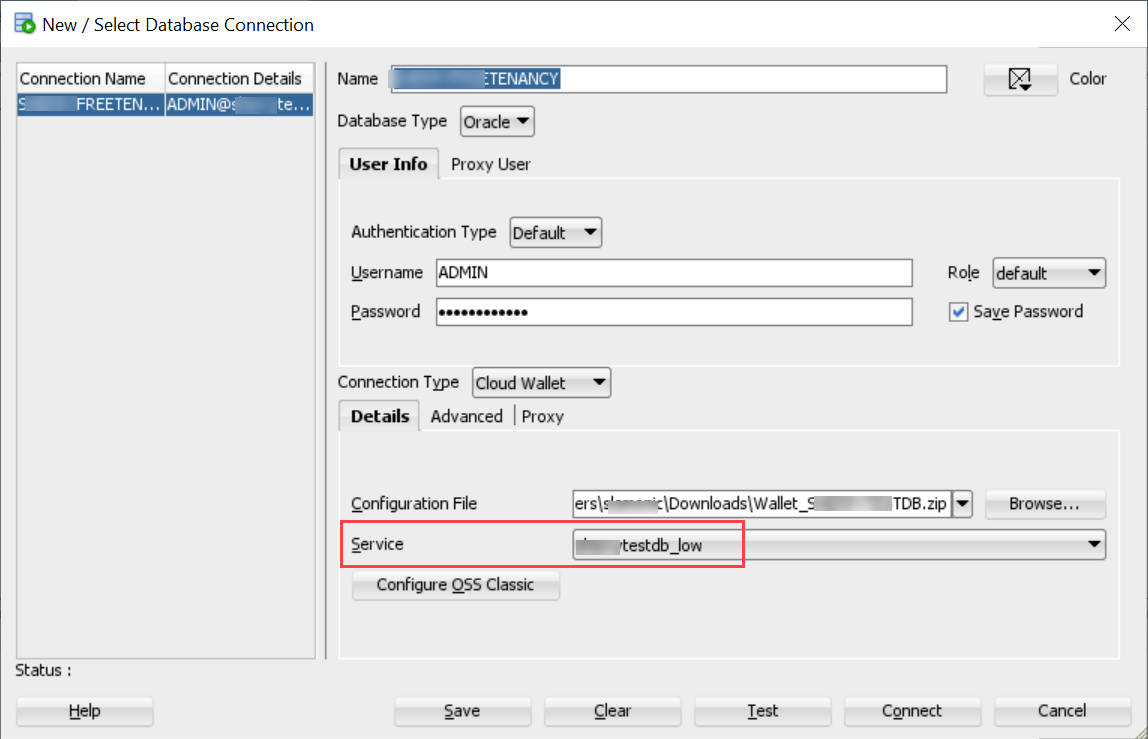Click the Connection Name column header
Screen dimensions: 1148x739
[x=91, y=78]
